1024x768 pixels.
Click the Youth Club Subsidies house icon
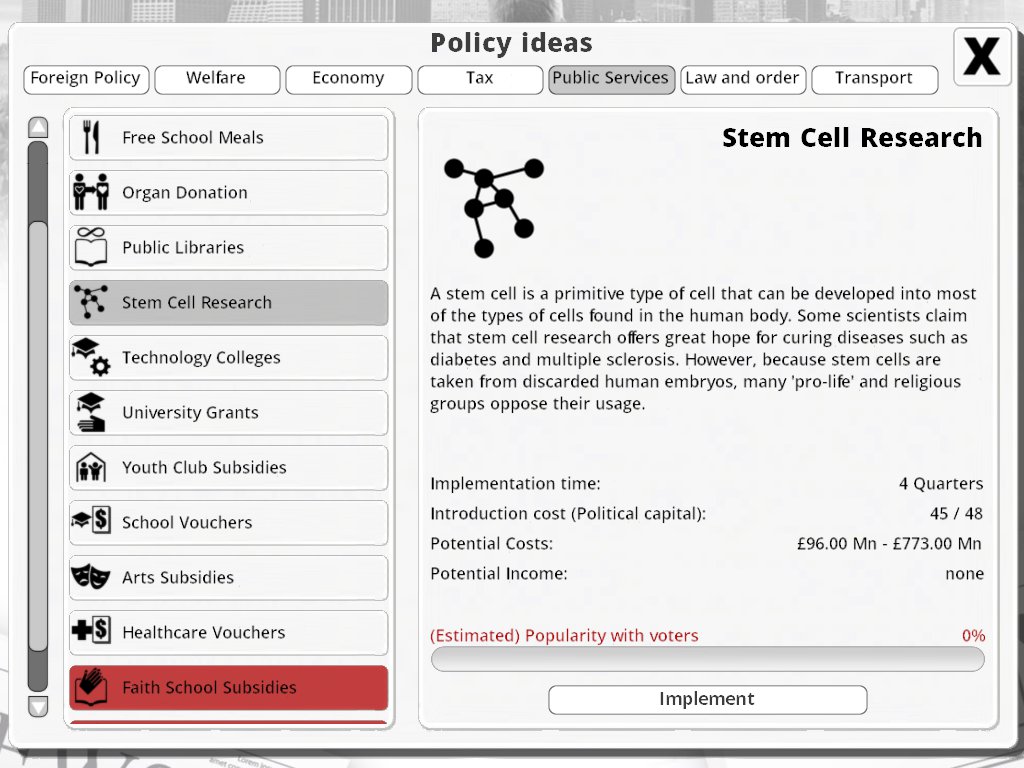(91, 467)
